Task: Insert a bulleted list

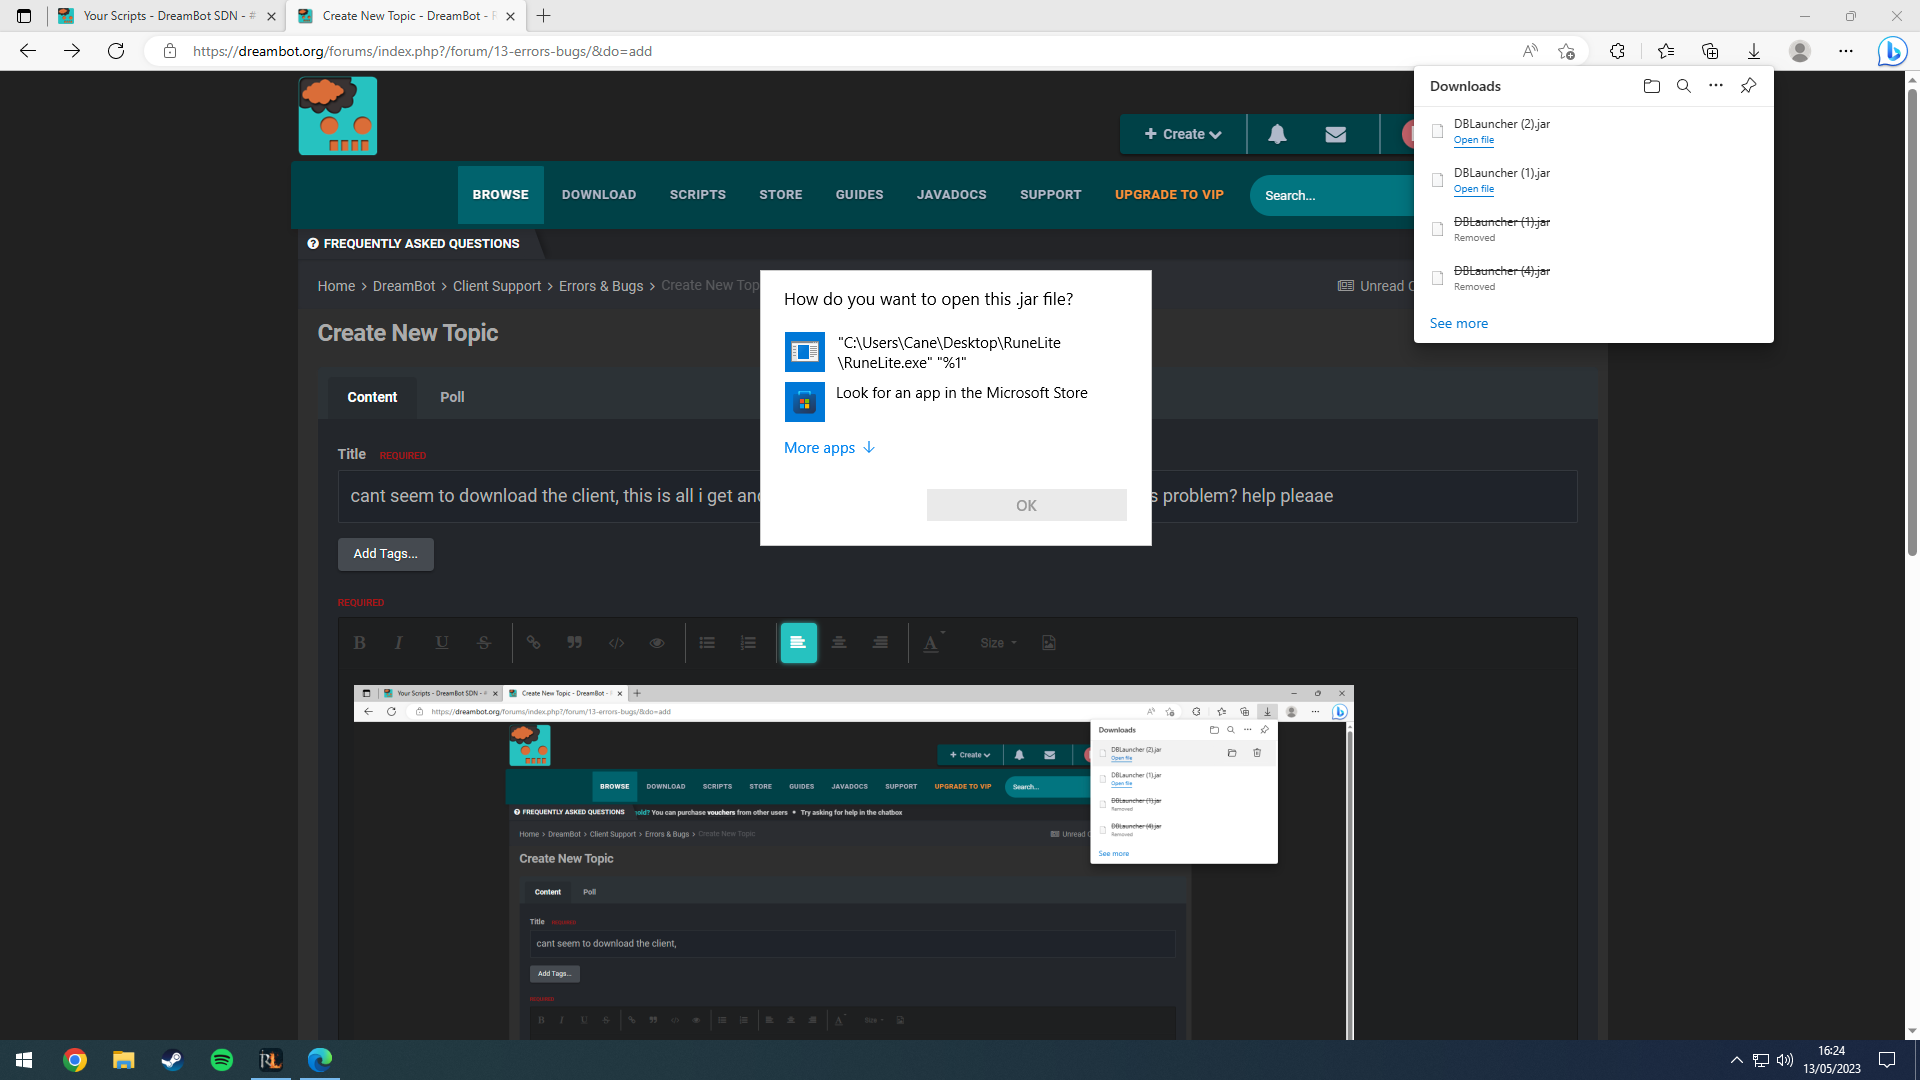Action: point(707,643)
